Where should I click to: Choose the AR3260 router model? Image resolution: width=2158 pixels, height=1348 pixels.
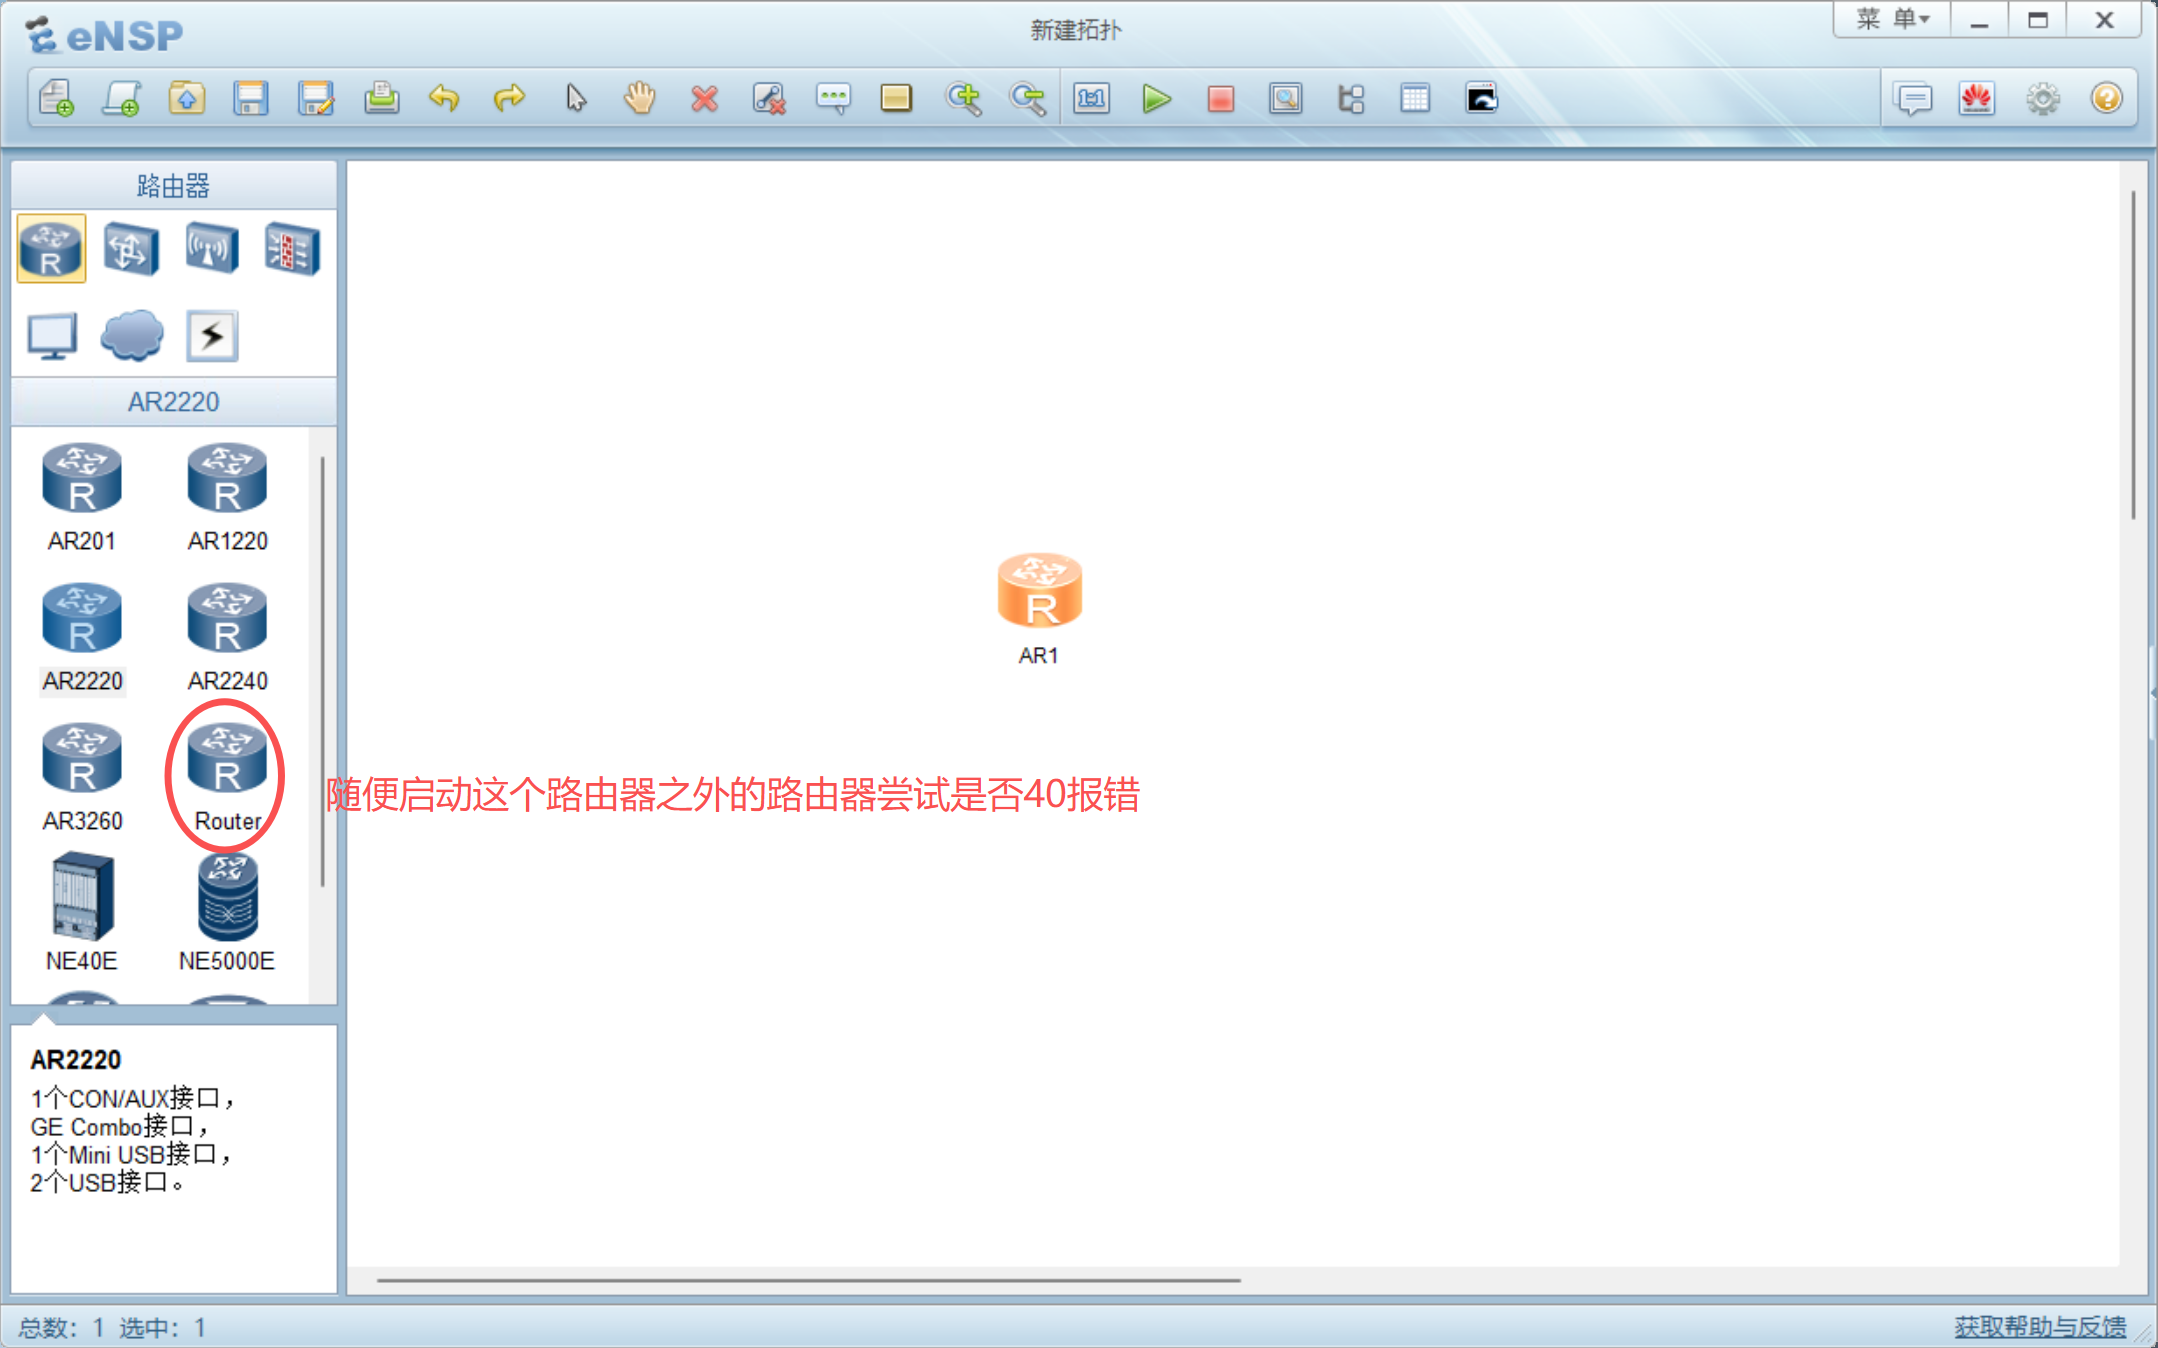click(82, 778)
